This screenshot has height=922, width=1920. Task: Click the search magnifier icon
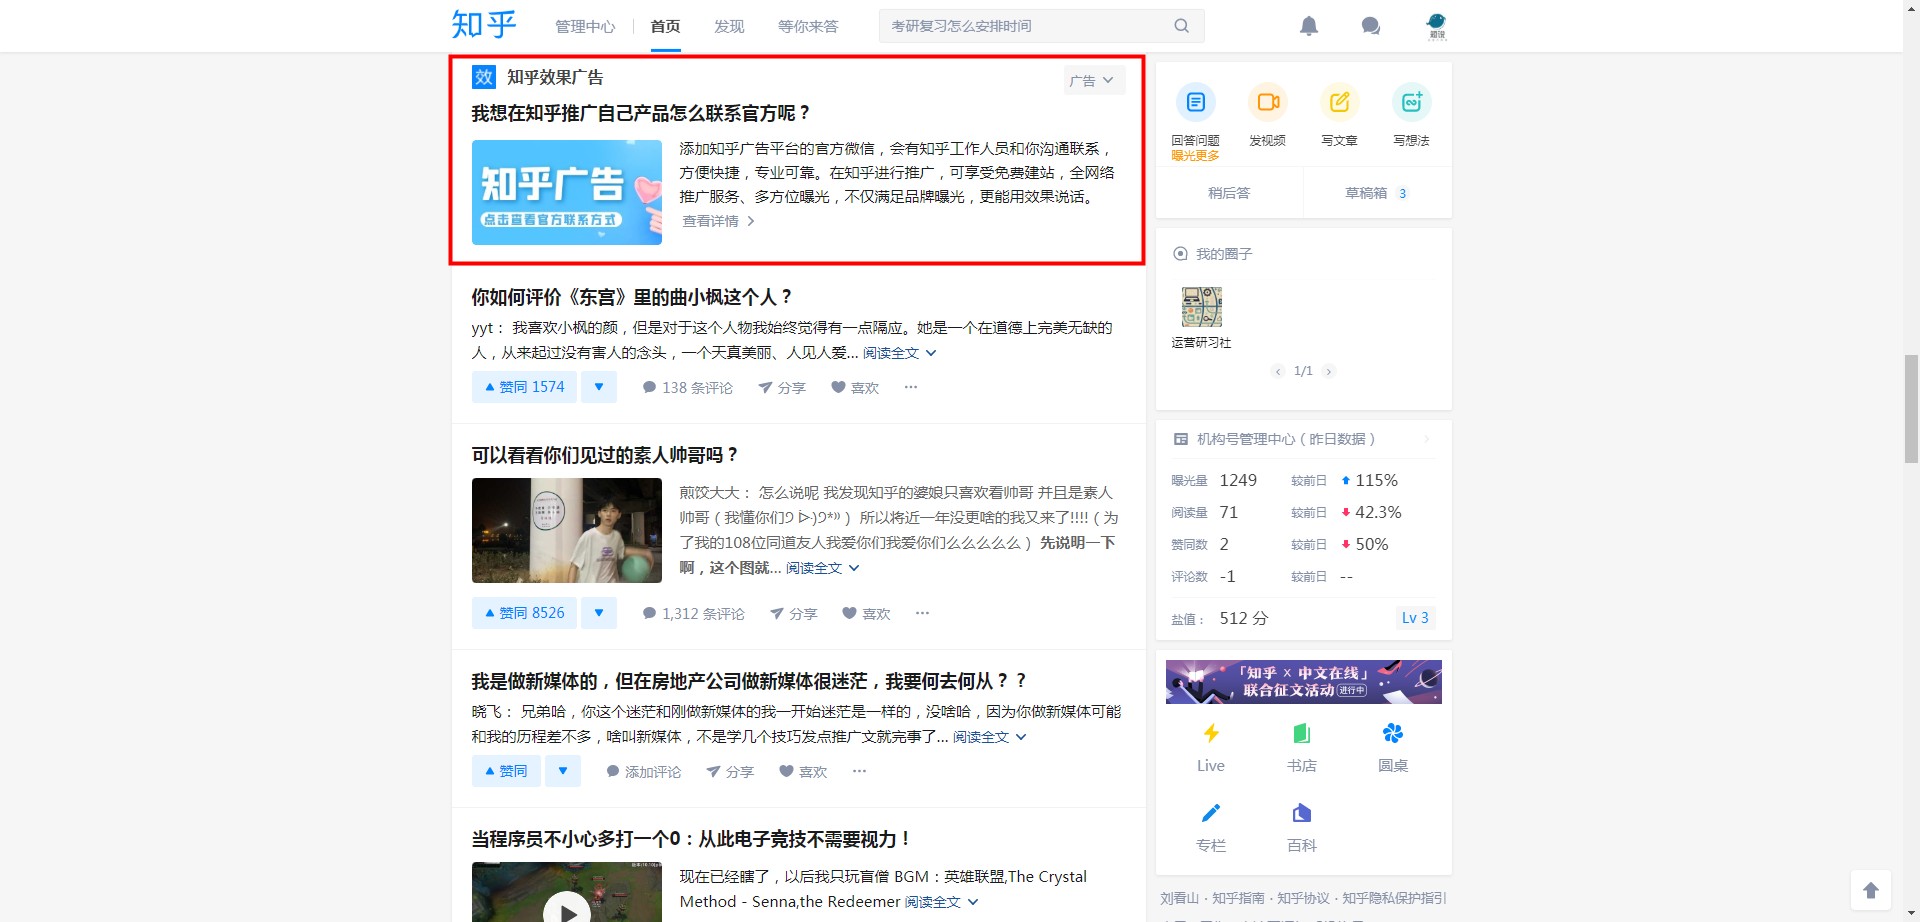(x=1182, y=26)
